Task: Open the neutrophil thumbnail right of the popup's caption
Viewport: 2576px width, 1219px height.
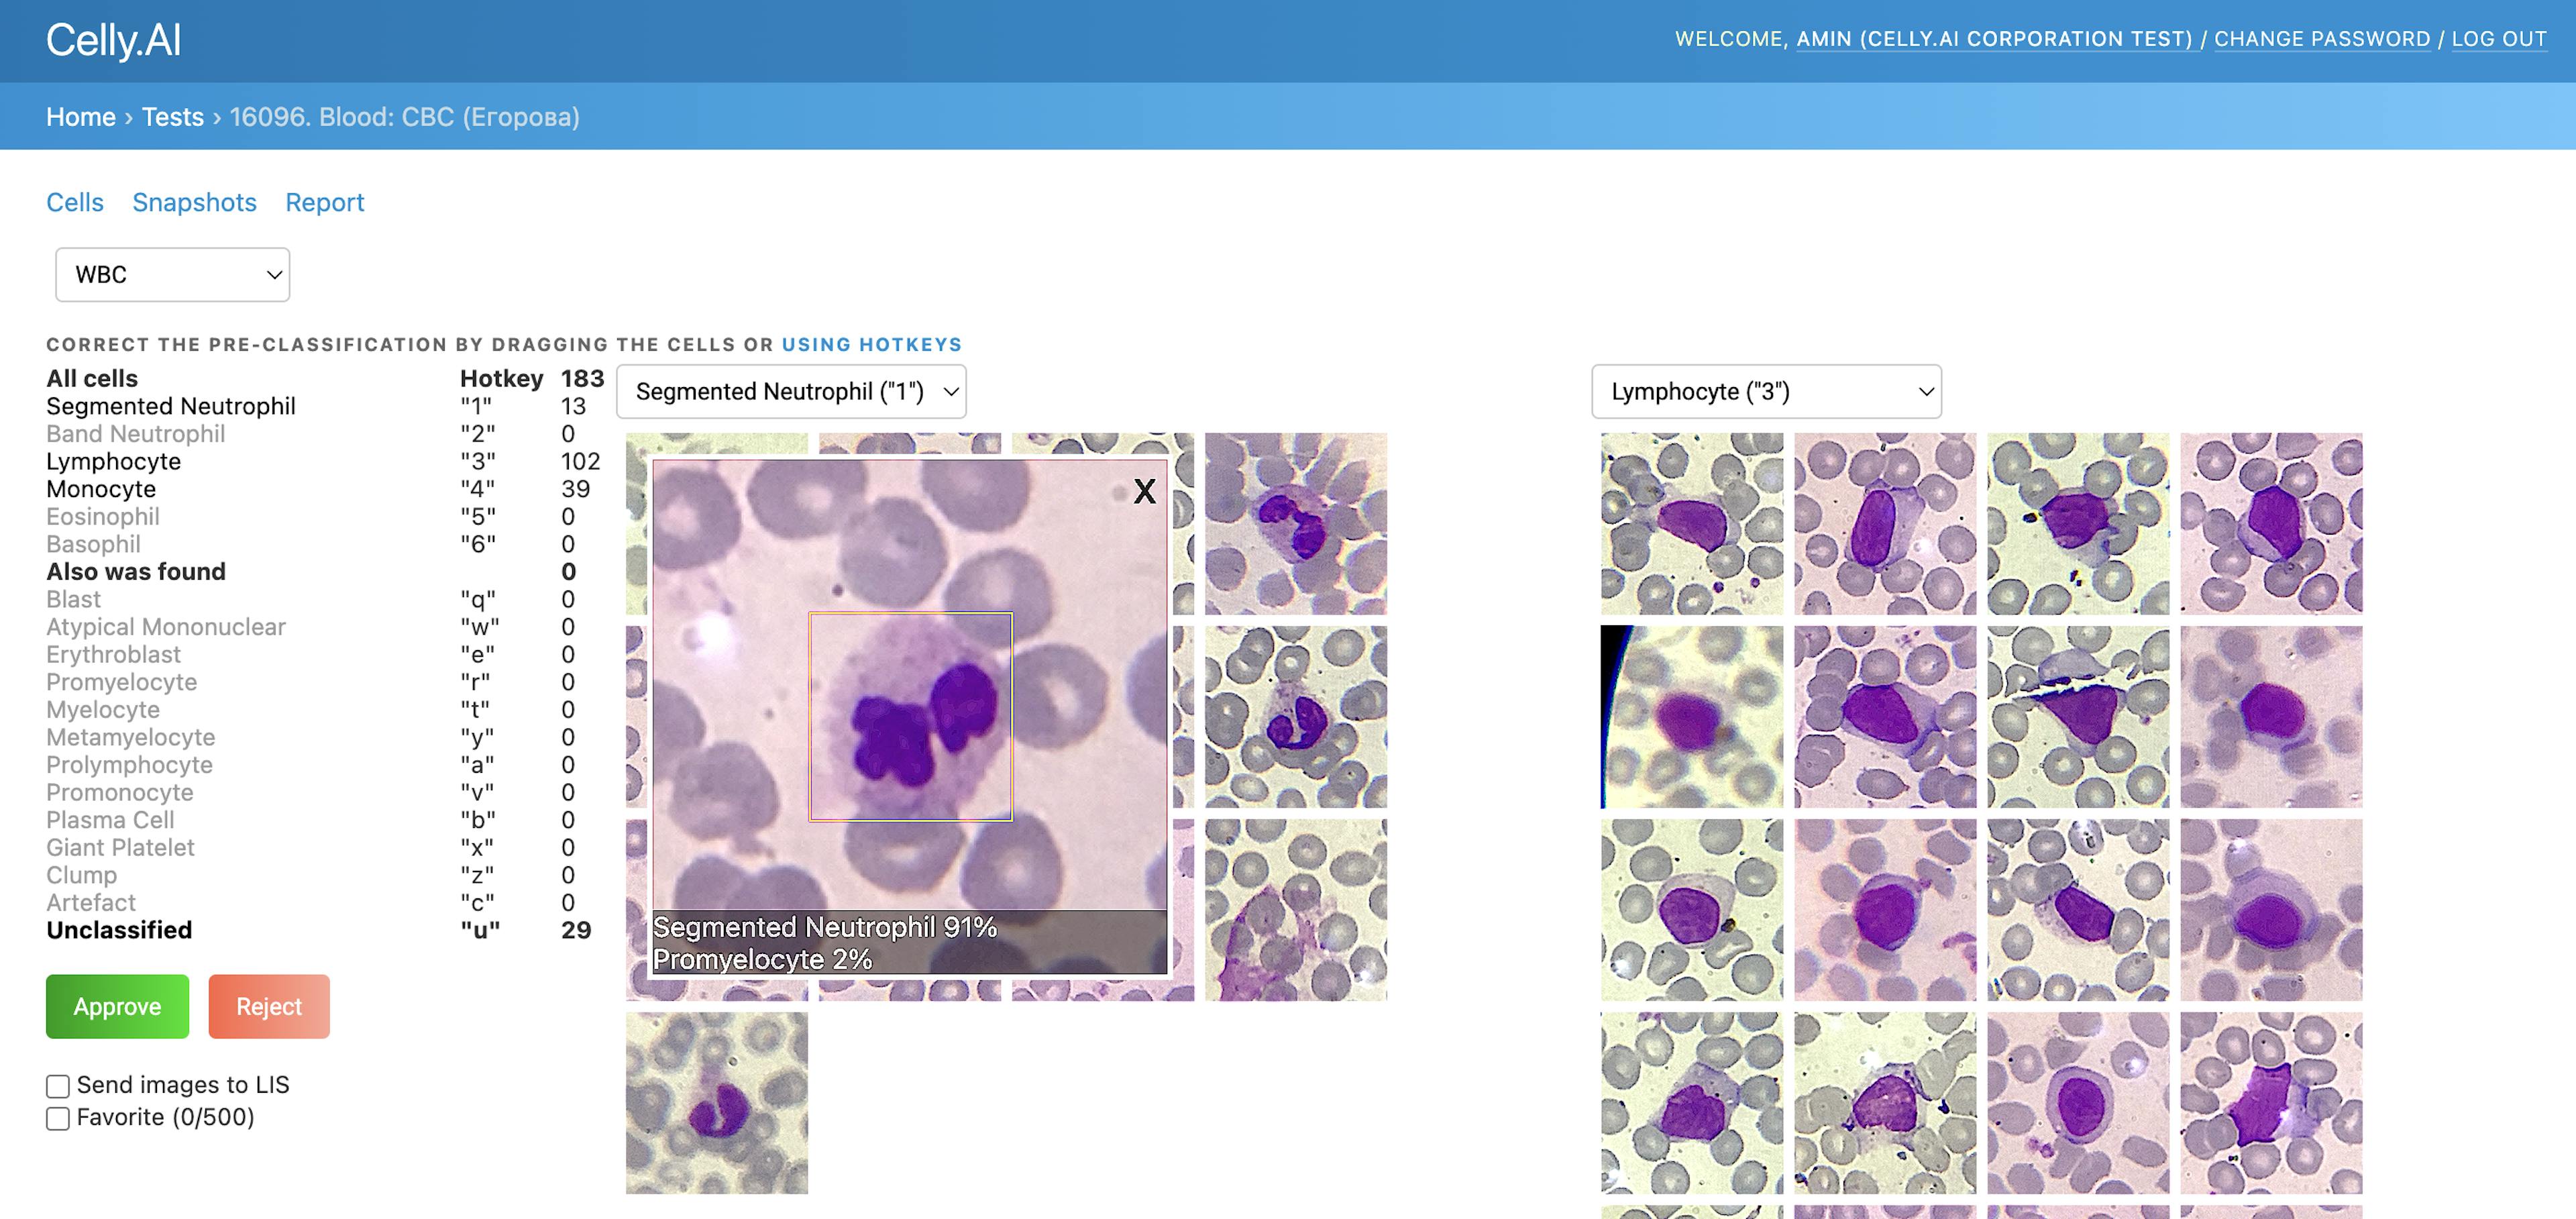Action: [1296, 910]
